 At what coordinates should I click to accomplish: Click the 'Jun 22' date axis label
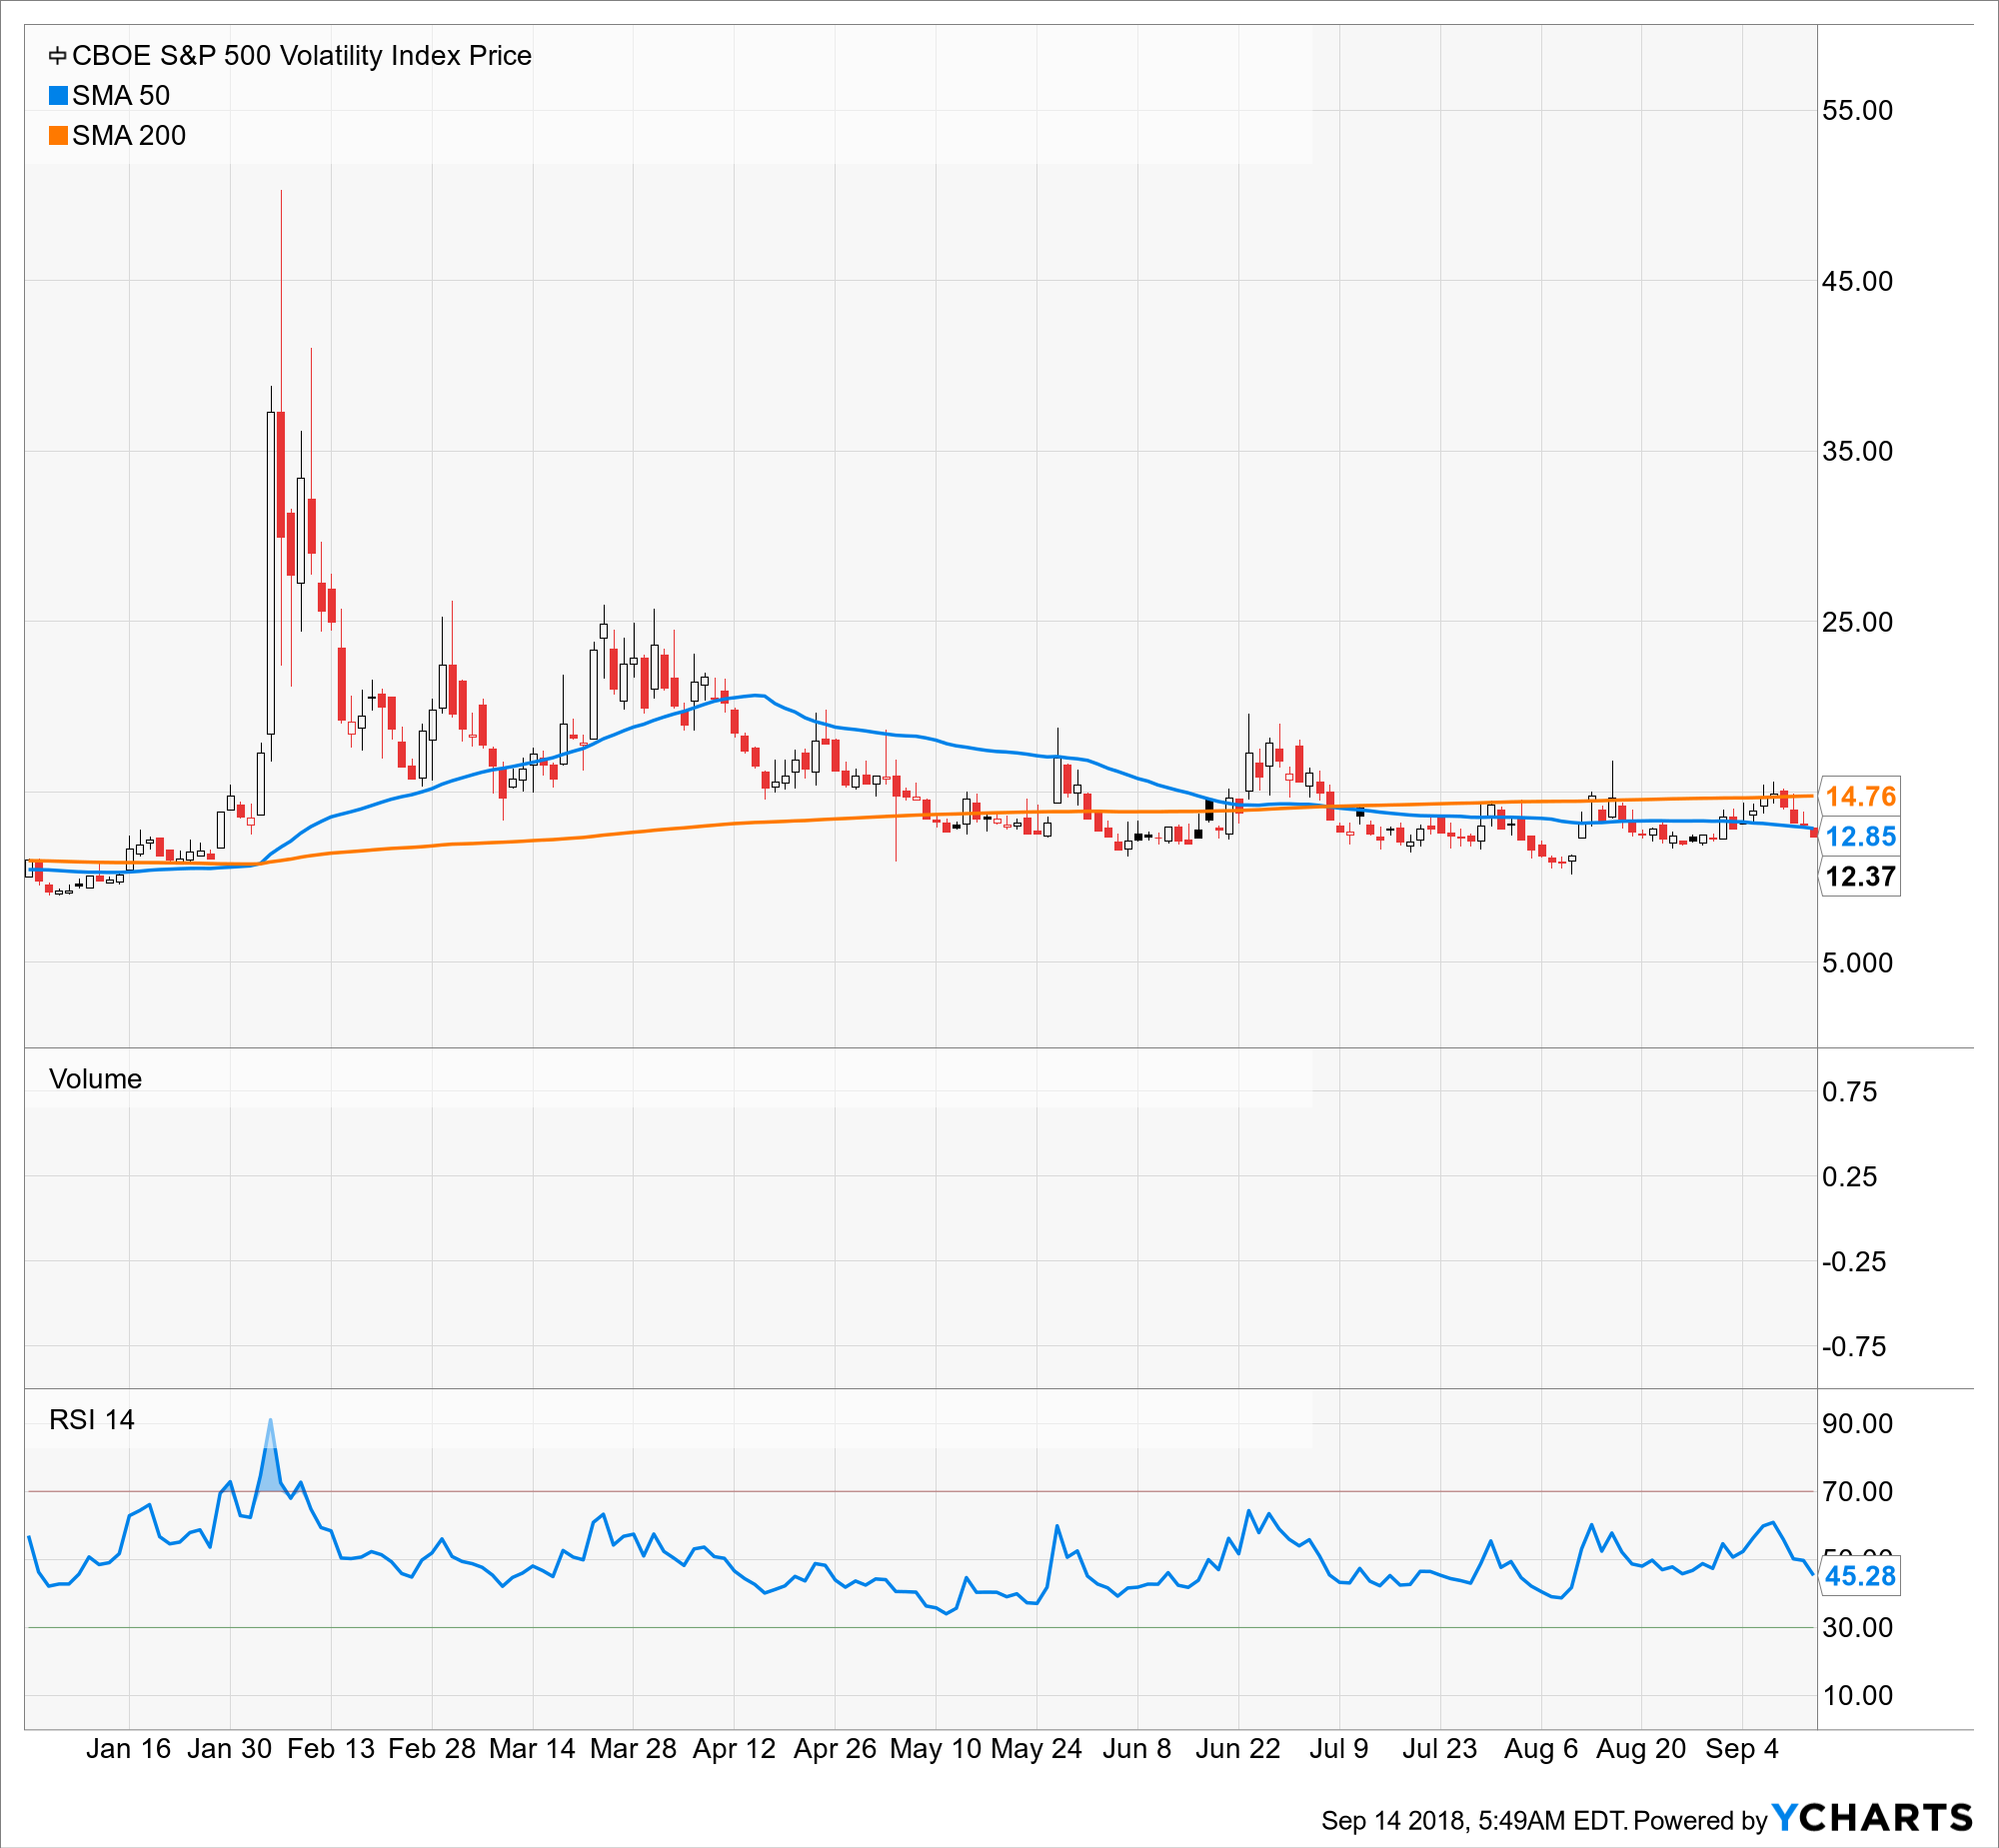(x=1238, y=1749)
